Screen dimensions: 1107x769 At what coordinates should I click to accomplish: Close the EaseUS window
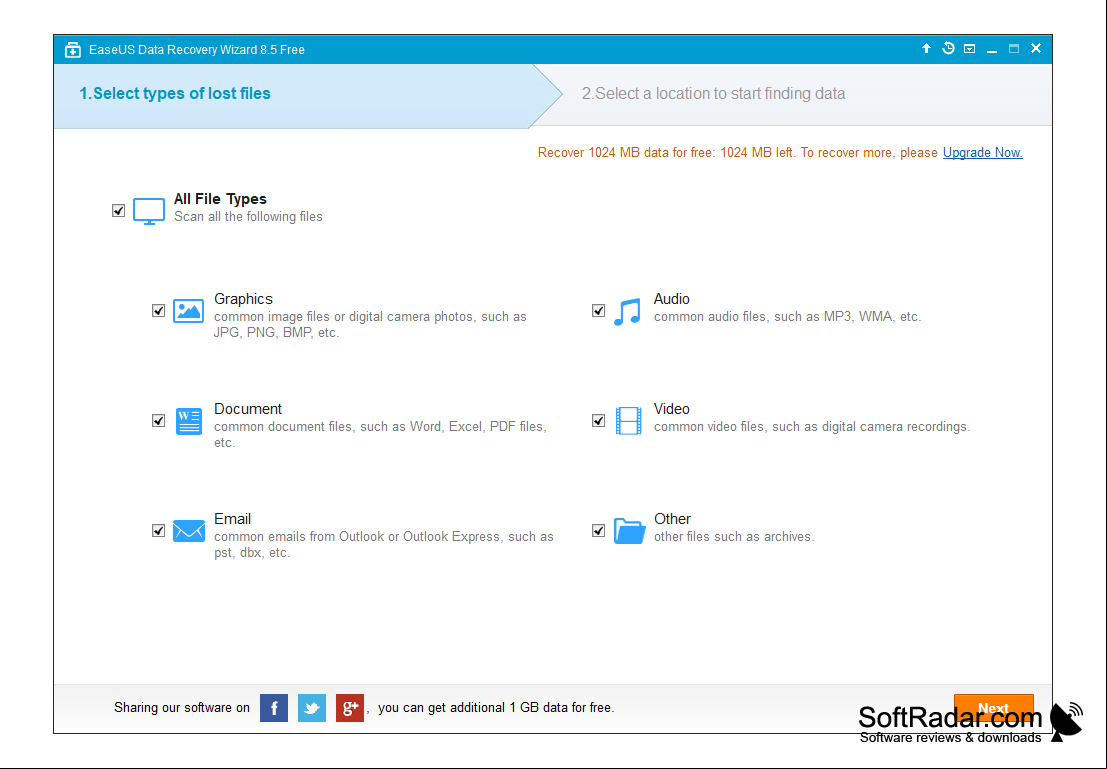(x=1036, y=48)
